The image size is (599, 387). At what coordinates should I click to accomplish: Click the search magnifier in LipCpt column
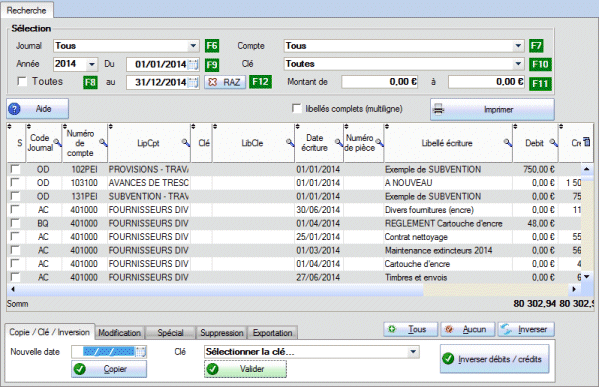[186, 143]
